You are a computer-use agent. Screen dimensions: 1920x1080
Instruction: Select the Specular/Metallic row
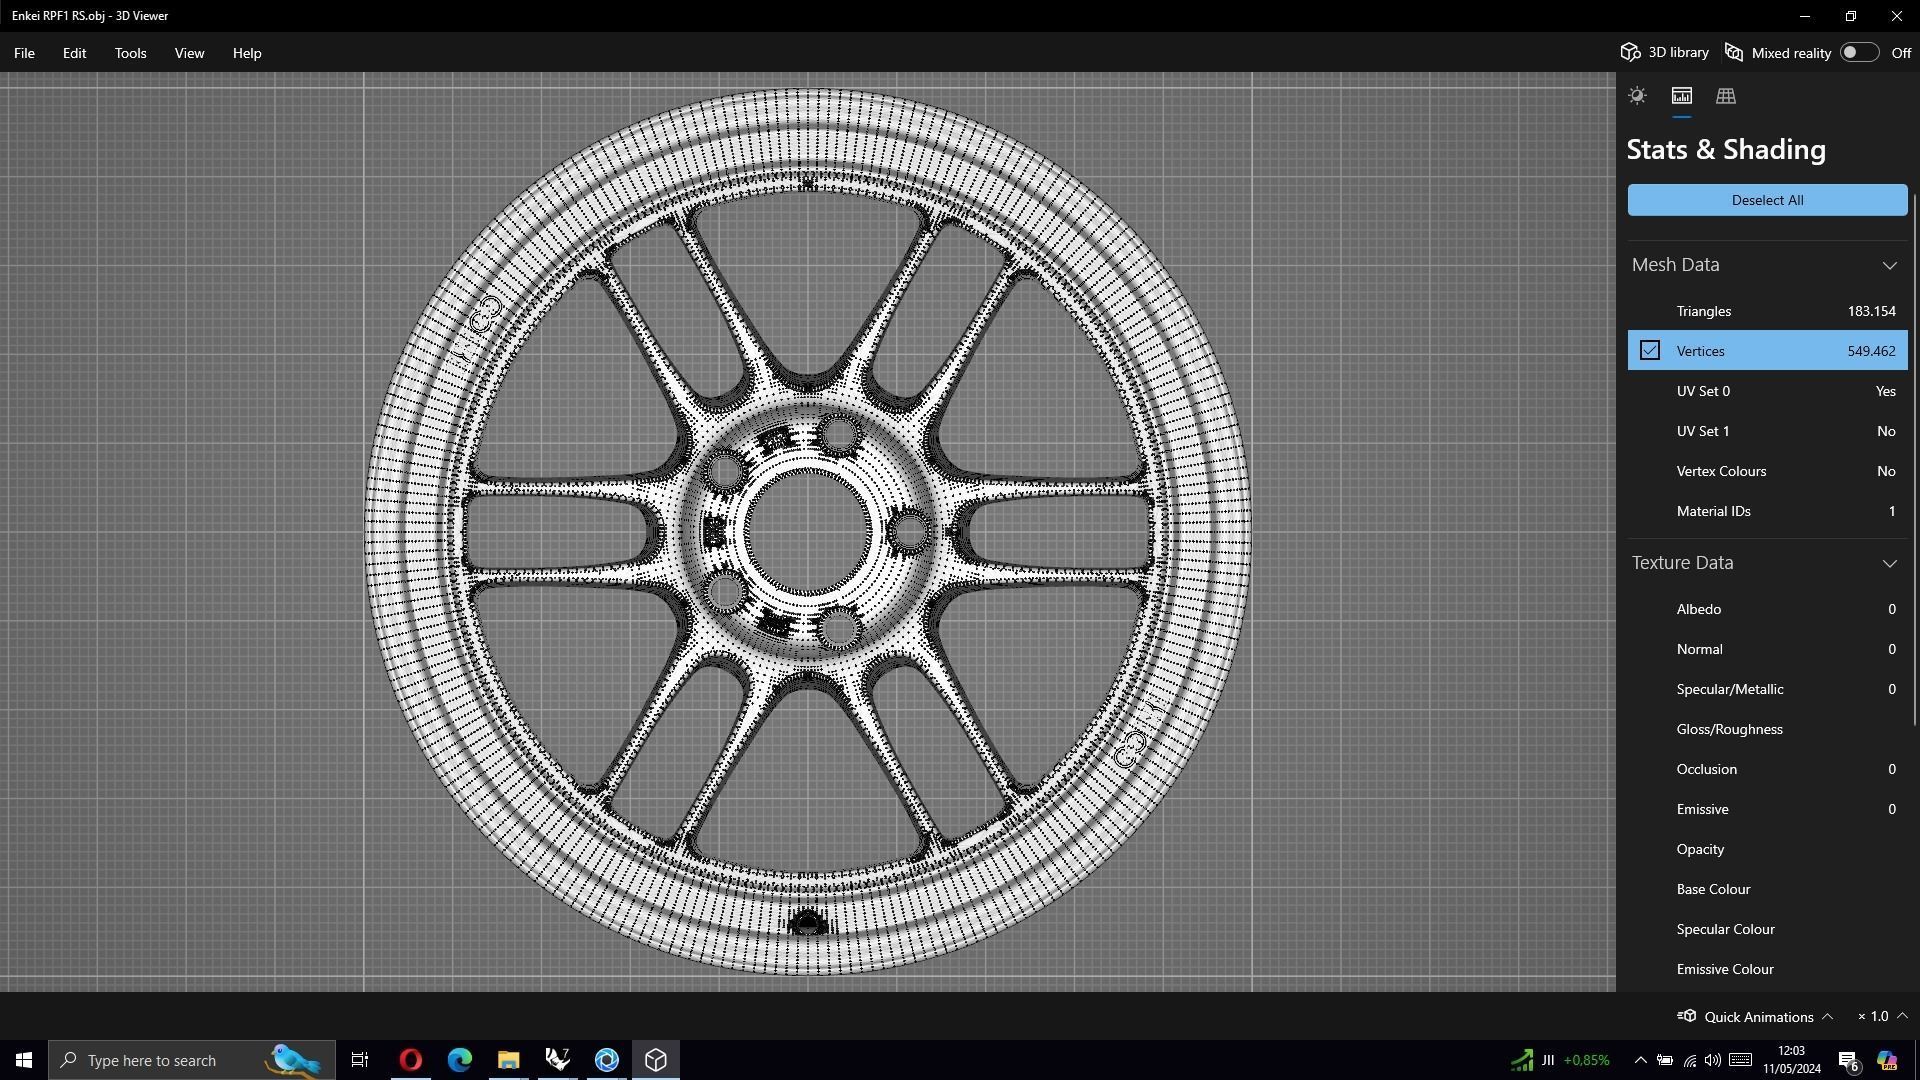1767,689
